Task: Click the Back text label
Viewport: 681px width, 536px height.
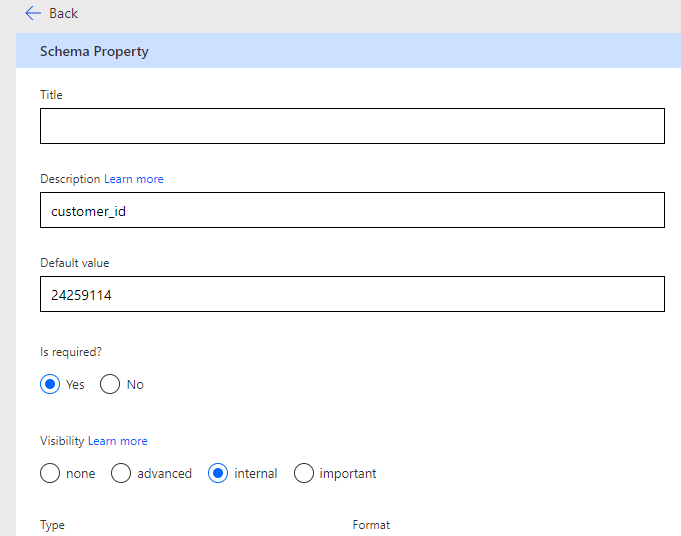Action: 63,13
